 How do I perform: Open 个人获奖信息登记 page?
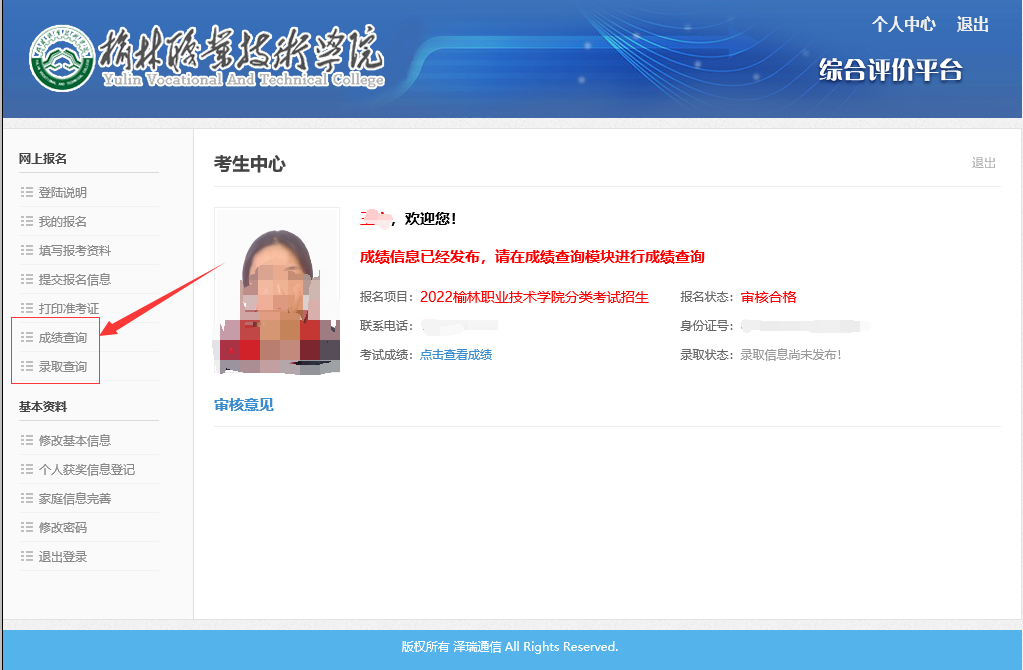coord(86,469)
